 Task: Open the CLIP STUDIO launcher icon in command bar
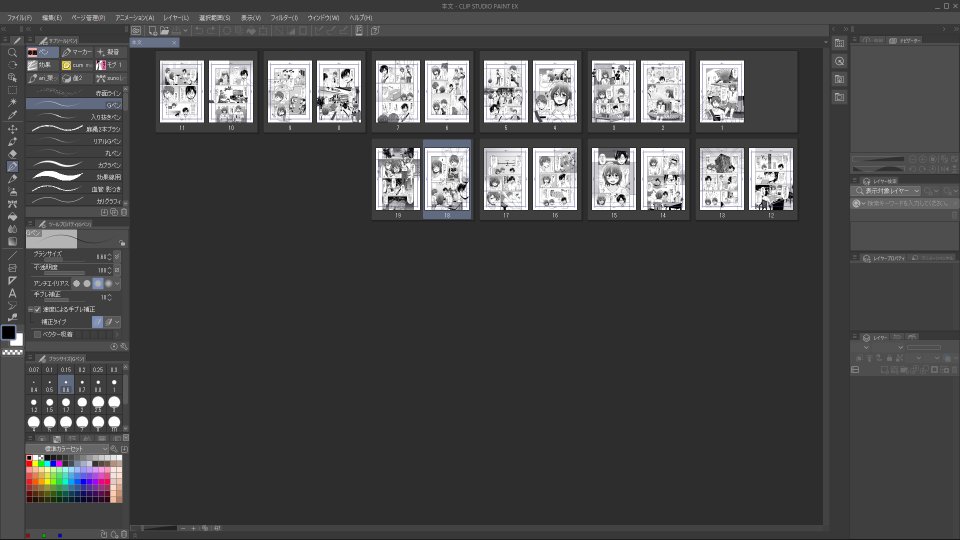[x=136, y=30]
